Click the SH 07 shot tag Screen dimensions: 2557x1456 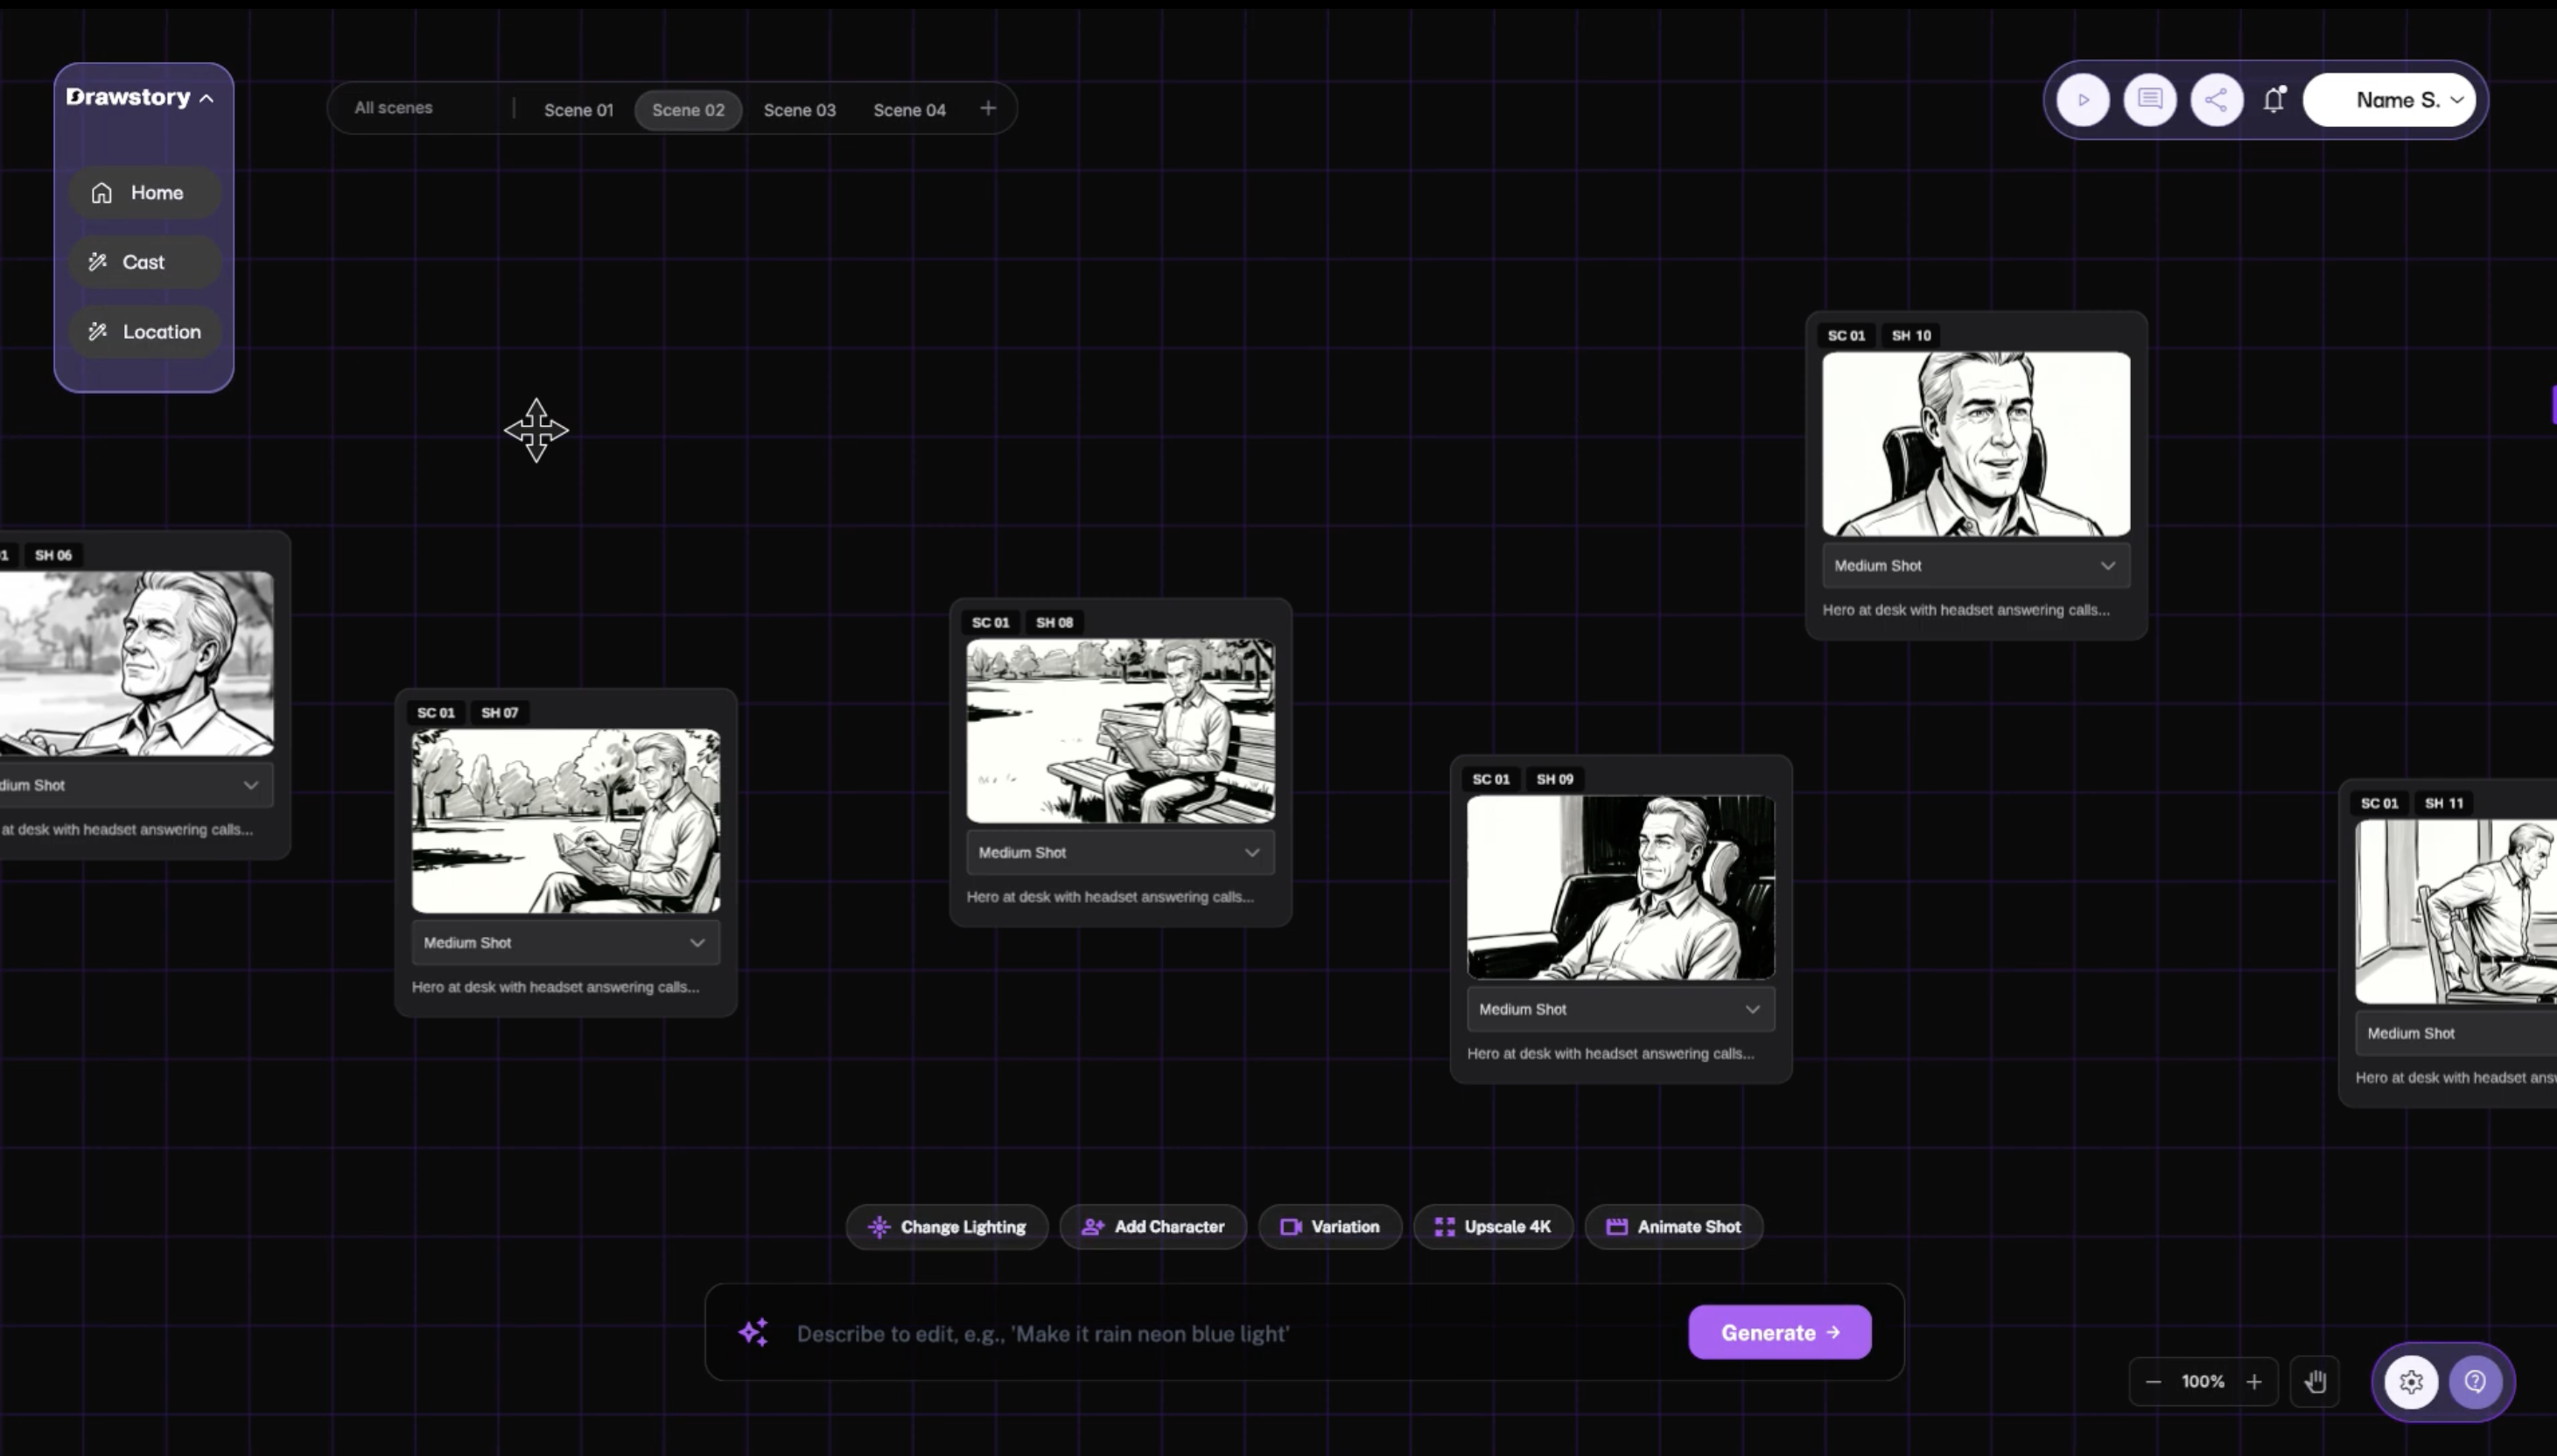pos(500,713)
